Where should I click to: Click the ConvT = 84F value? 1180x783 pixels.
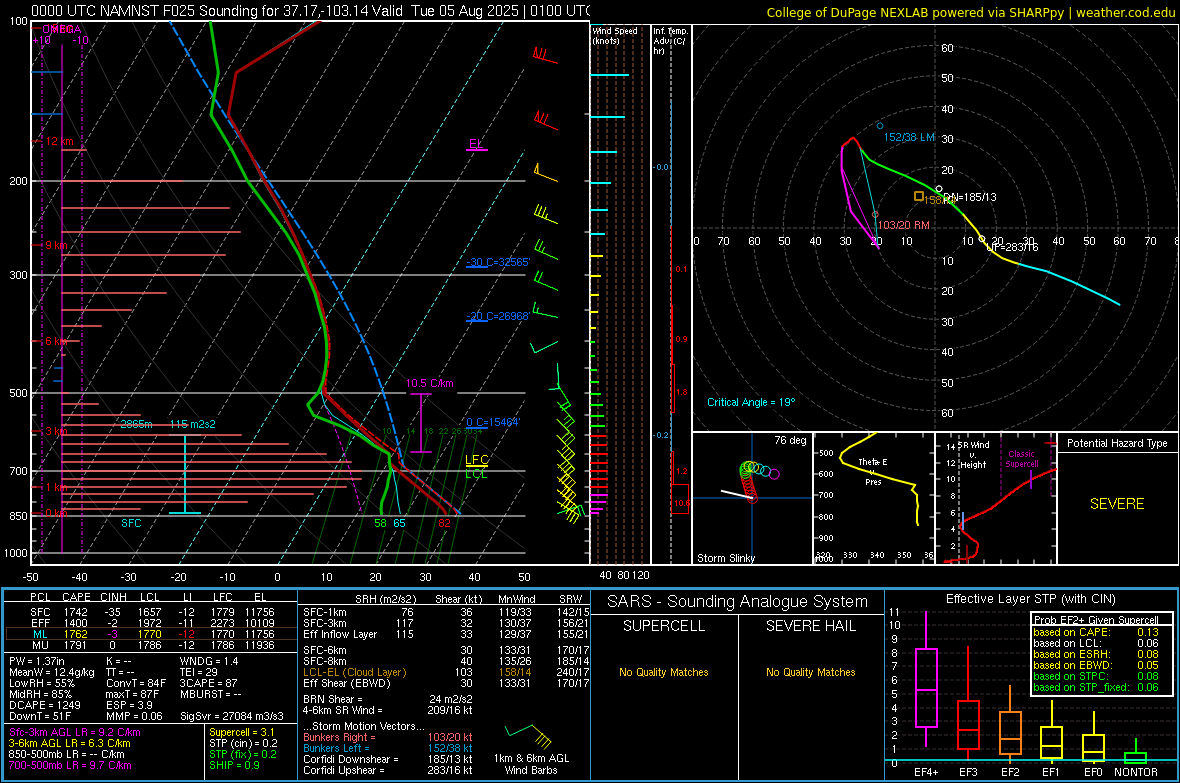(136, 683)
